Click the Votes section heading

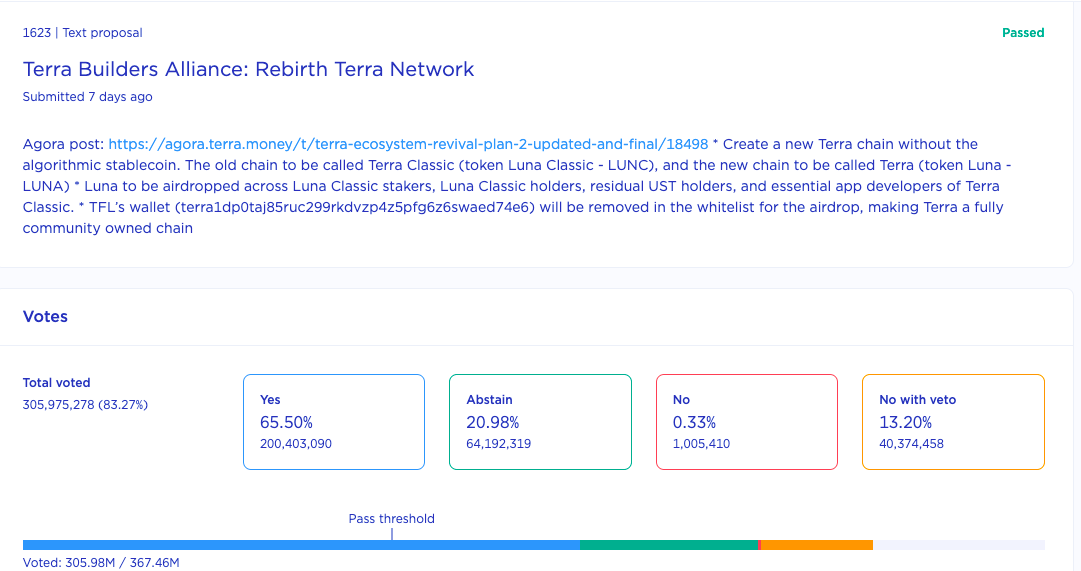(x=46, y=316)
